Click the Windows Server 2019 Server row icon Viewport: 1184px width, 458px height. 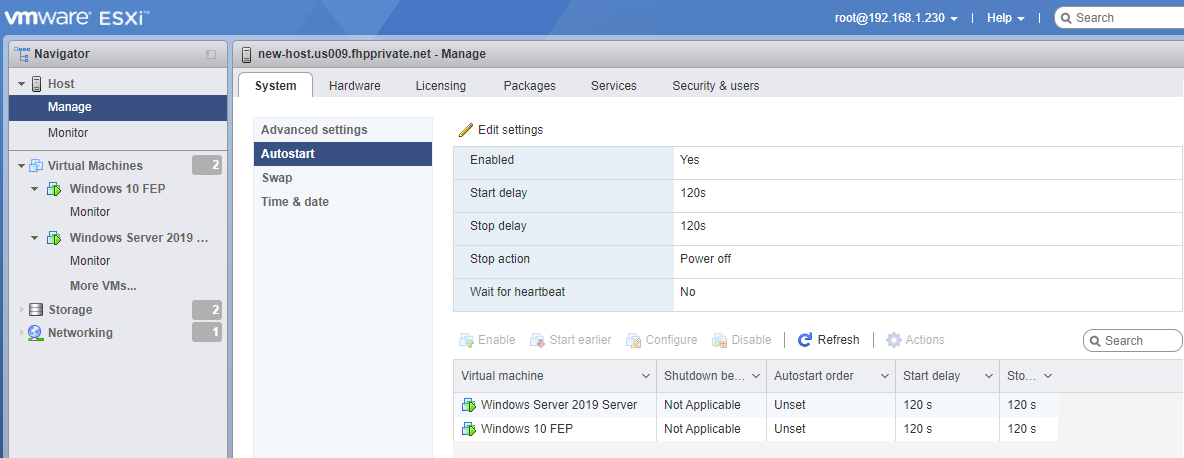point(469,405)
